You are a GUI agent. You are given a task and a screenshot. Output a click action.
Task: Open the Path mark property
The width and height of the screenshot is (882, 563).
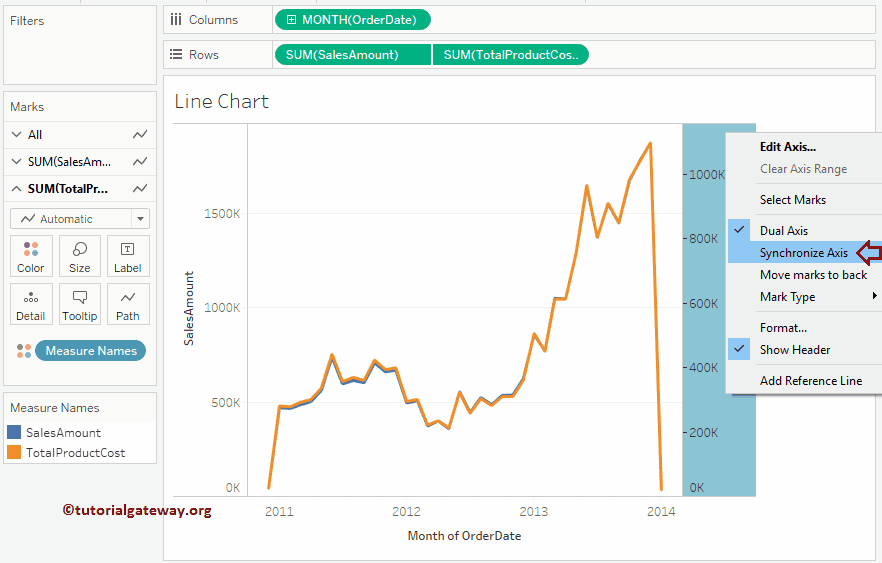(x=128, y=304)
